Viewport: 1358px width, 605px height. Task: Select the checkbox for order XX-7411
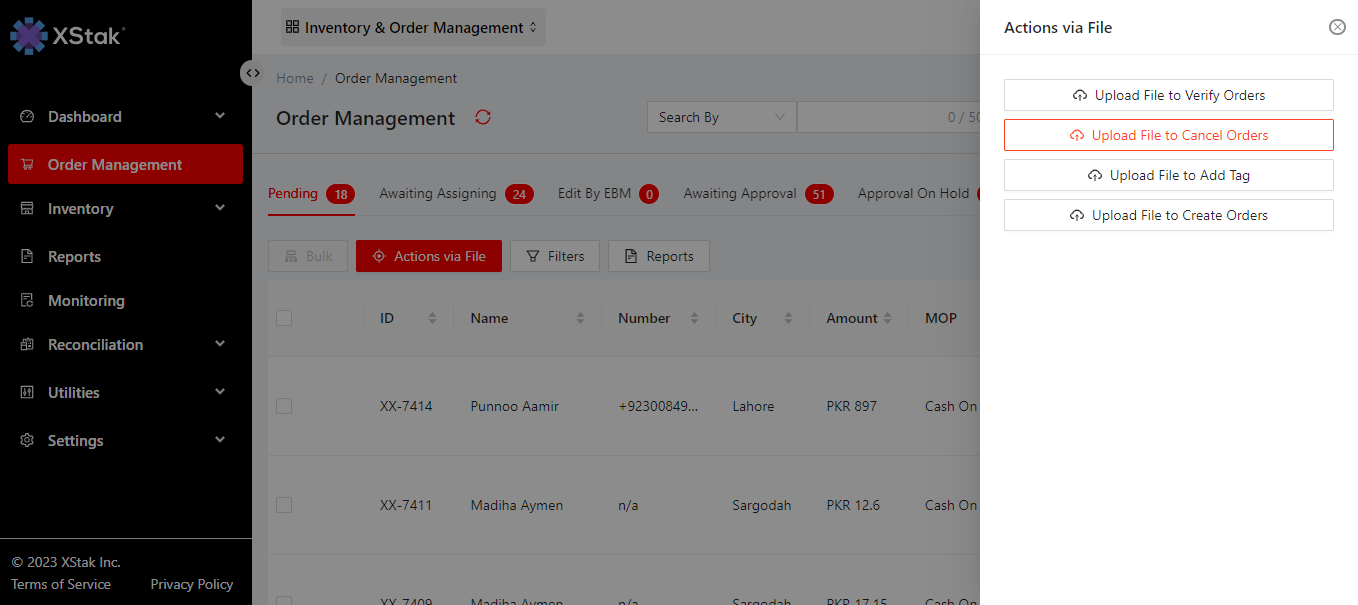284,505
